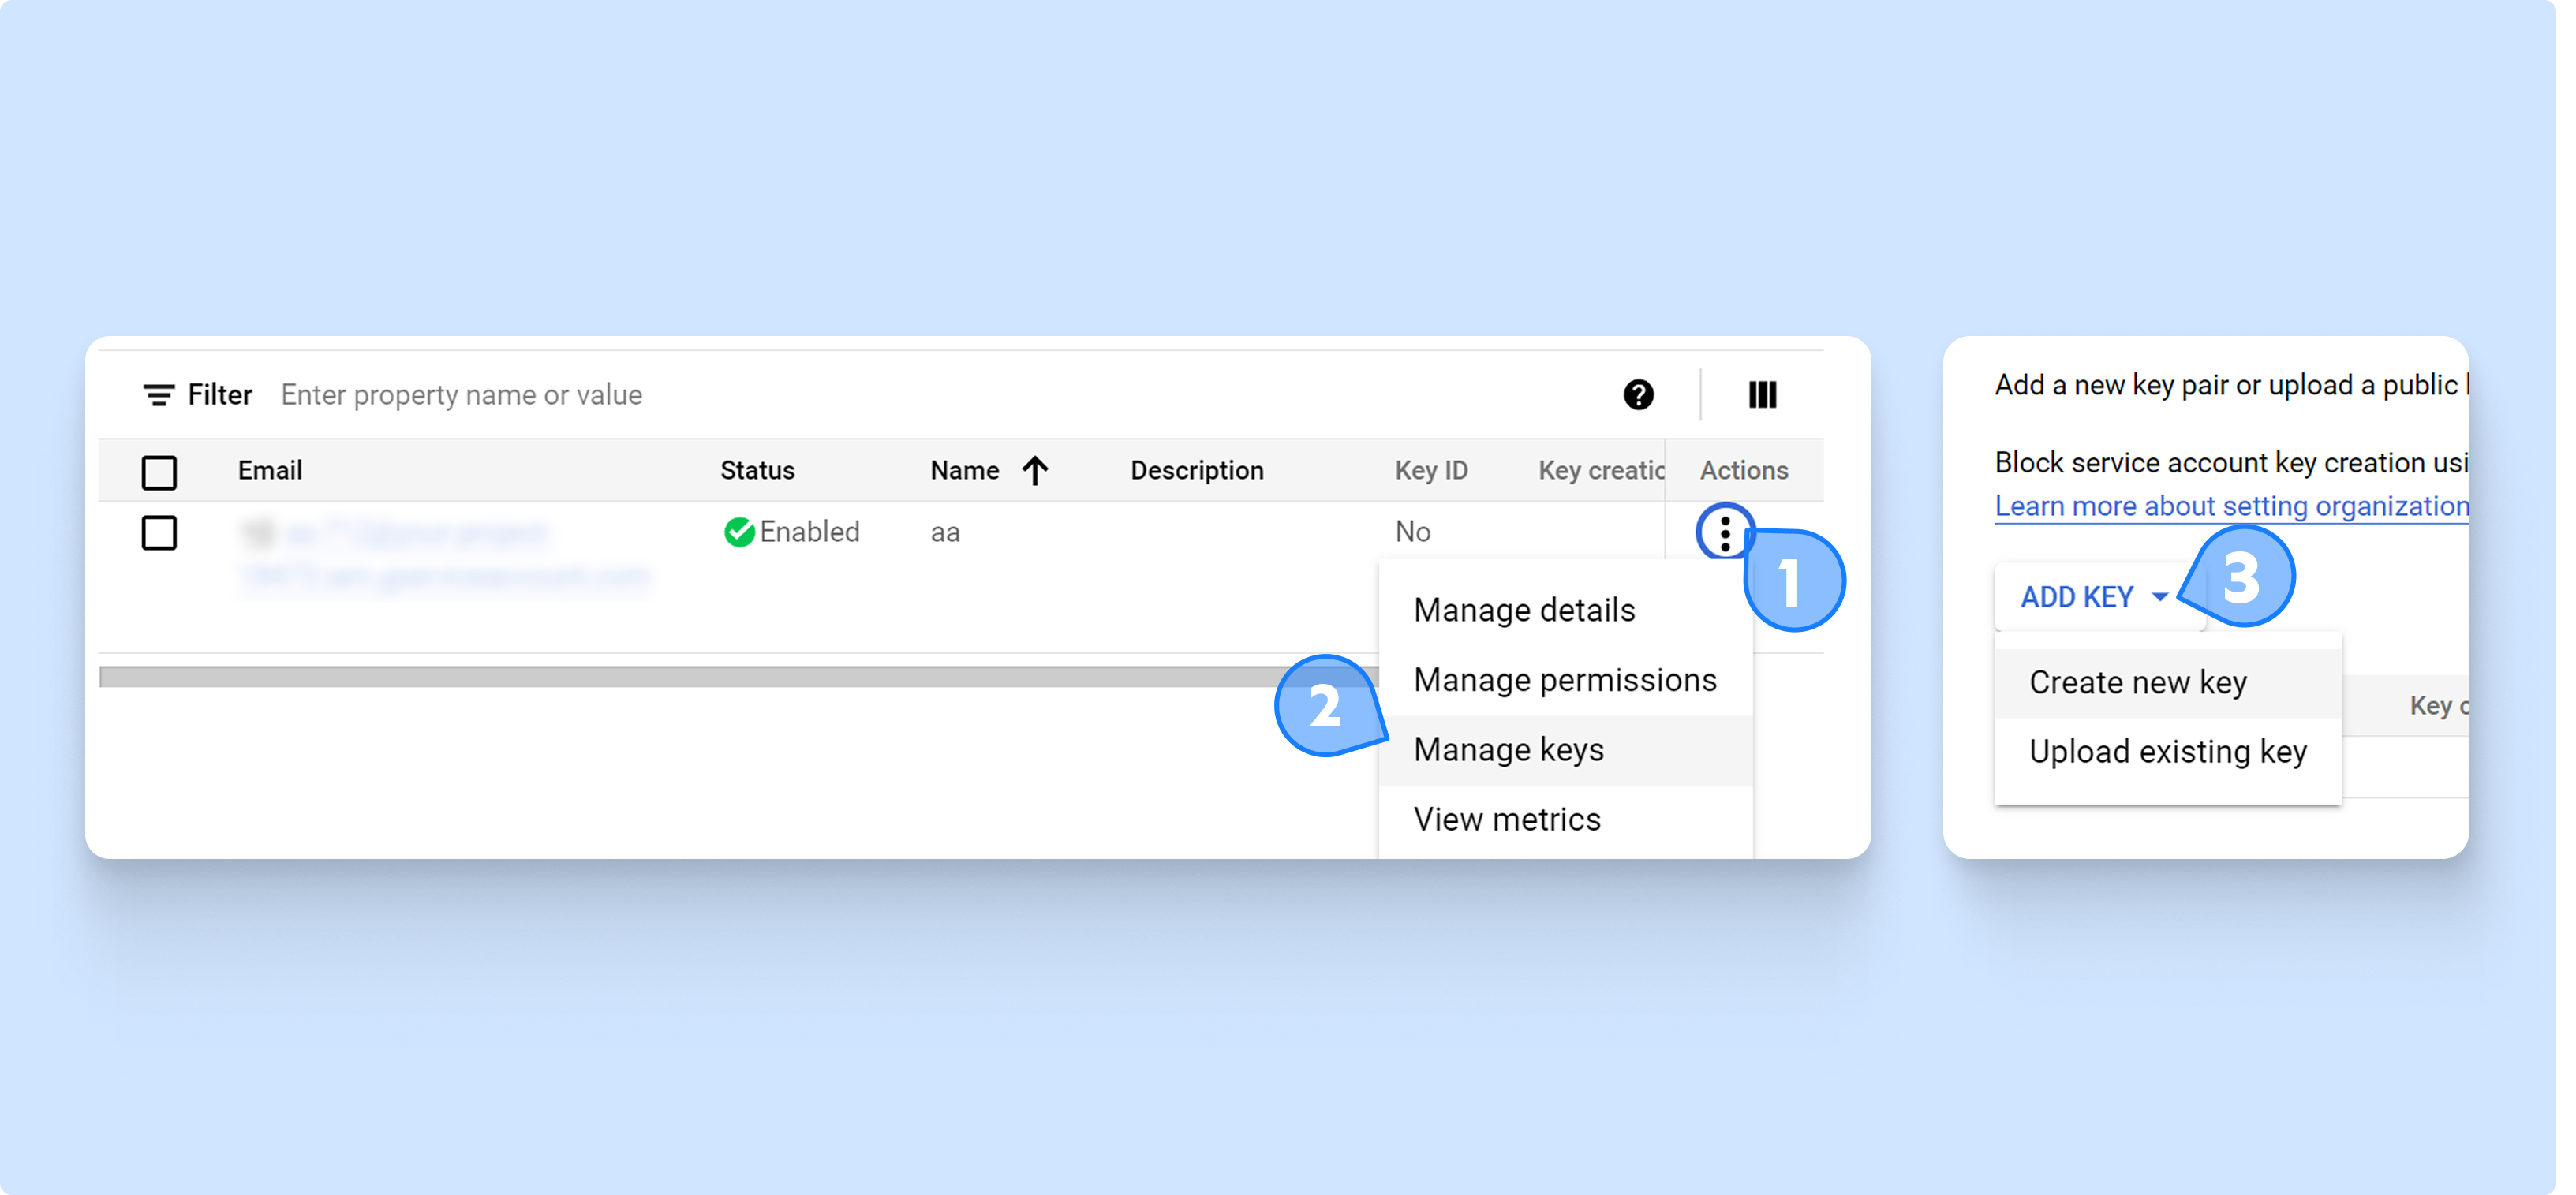The height and width of the screenshot is (1195, 2576).
Task: Open Manage keys from the menu
Action: pyautogui.click(x=1508, y=750)
